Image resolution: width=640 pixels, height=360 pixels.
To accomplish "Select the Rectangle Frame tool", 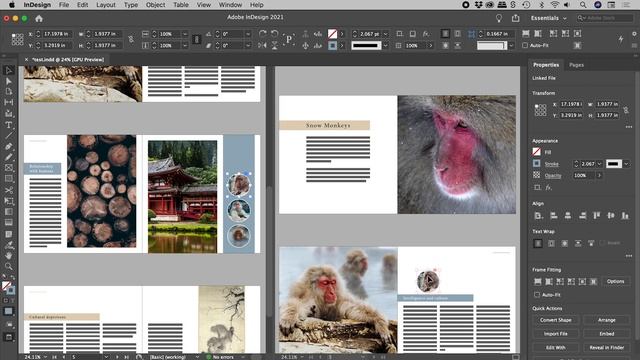I will click(x=9, y=168).
